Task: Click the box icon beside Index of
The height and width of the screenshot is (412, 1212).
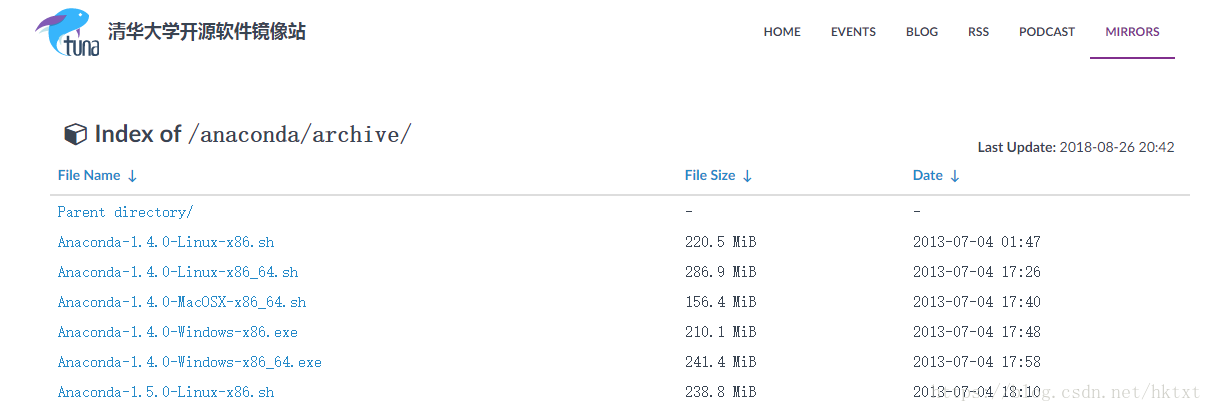Action: click(x=75, y=135)
